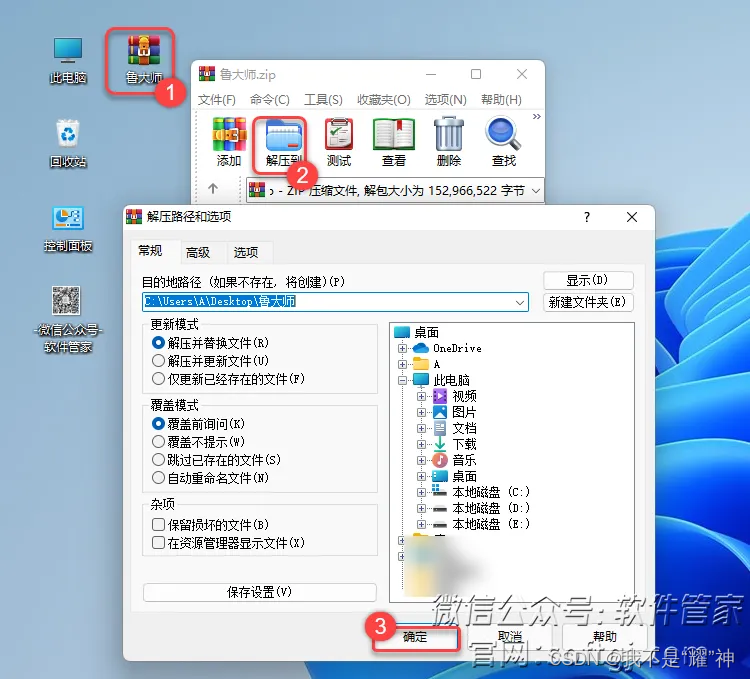Screen dimensions: 750x679
Task: Collapse the 此电脑 tree node
Action: pyautogui.click(x=402, y=380)
